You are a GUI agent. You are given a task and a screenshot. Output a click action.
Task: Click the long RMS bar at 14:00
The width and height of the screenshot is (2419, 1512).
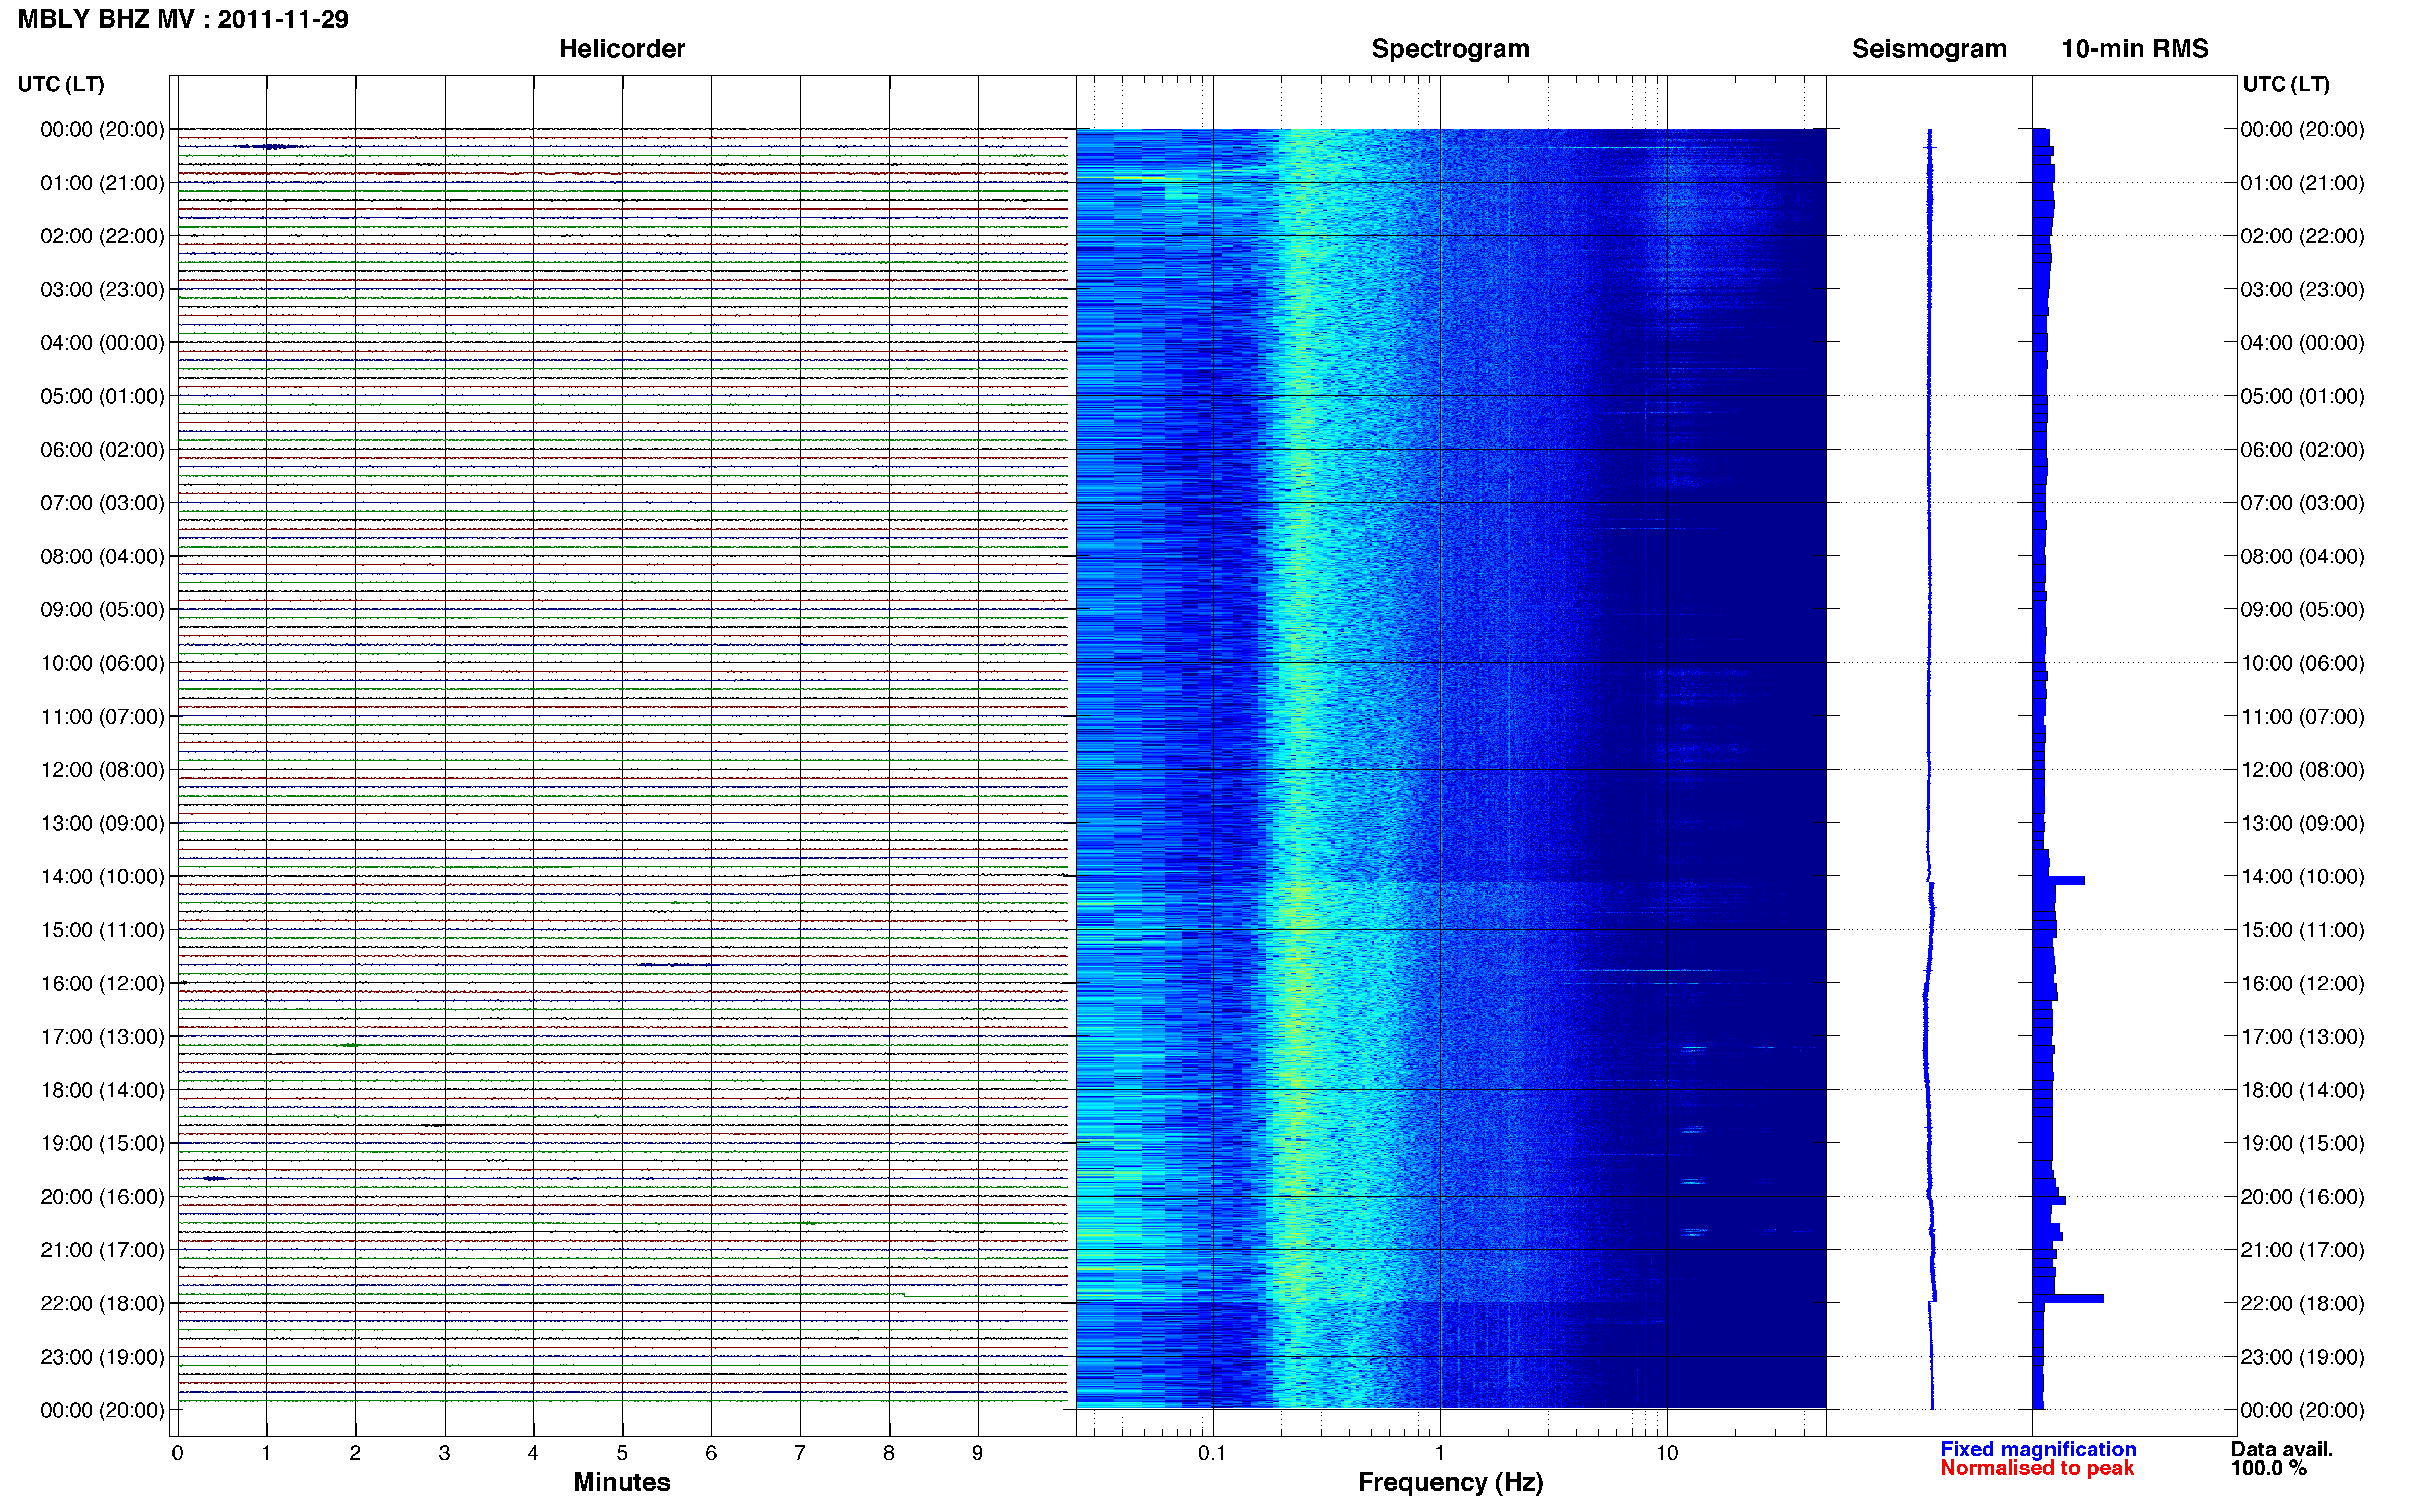2059,881
